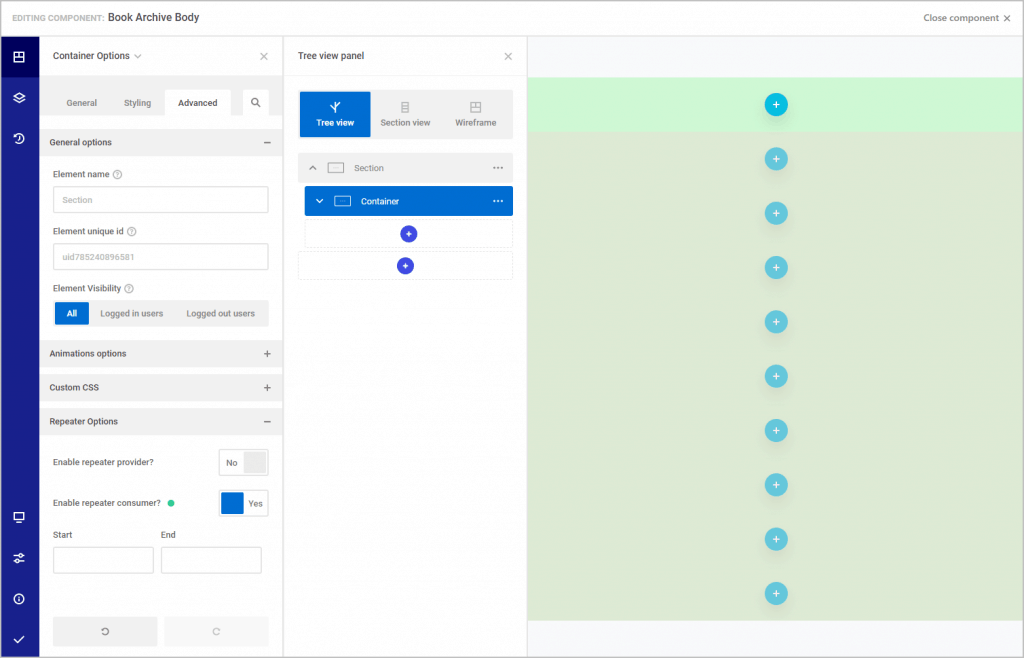Select the Library/elements icon in left sidebar
The width and height of the screenshot is (1024, 658).
pos(20,98)
